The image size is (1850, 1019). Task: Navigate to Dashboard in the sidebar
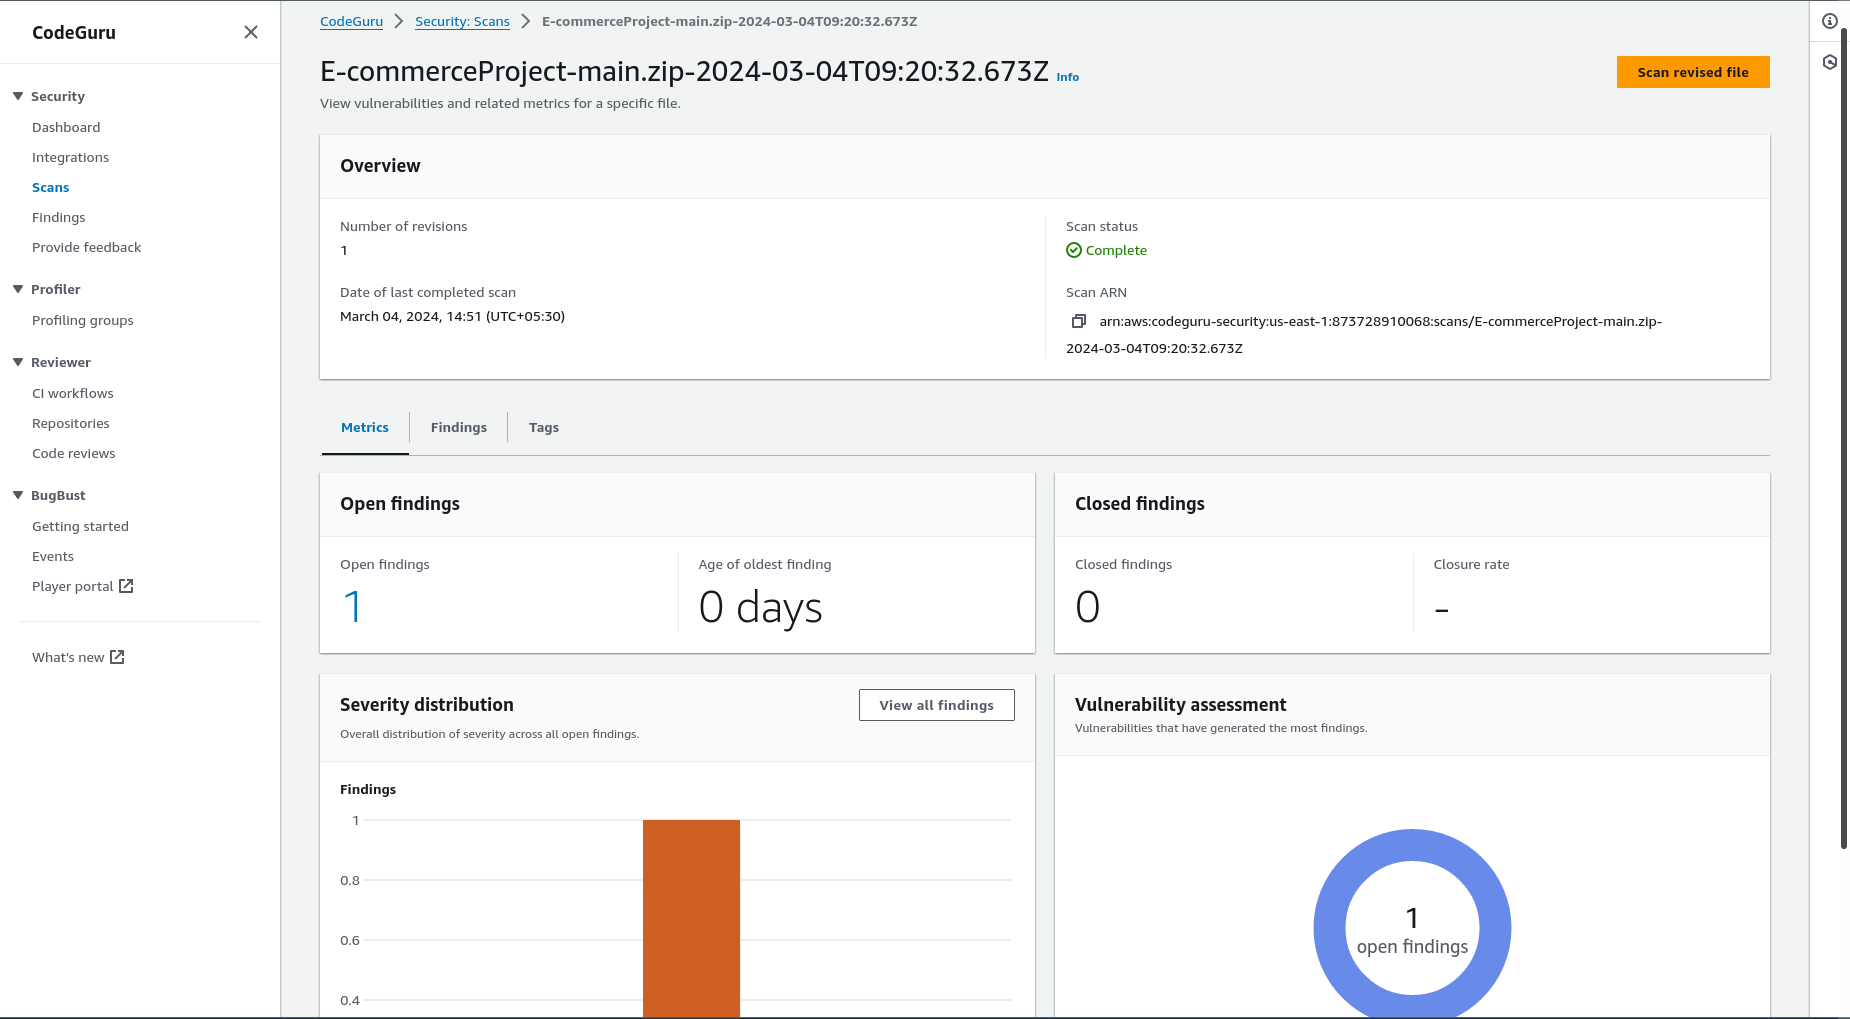[x=66, y=127]
